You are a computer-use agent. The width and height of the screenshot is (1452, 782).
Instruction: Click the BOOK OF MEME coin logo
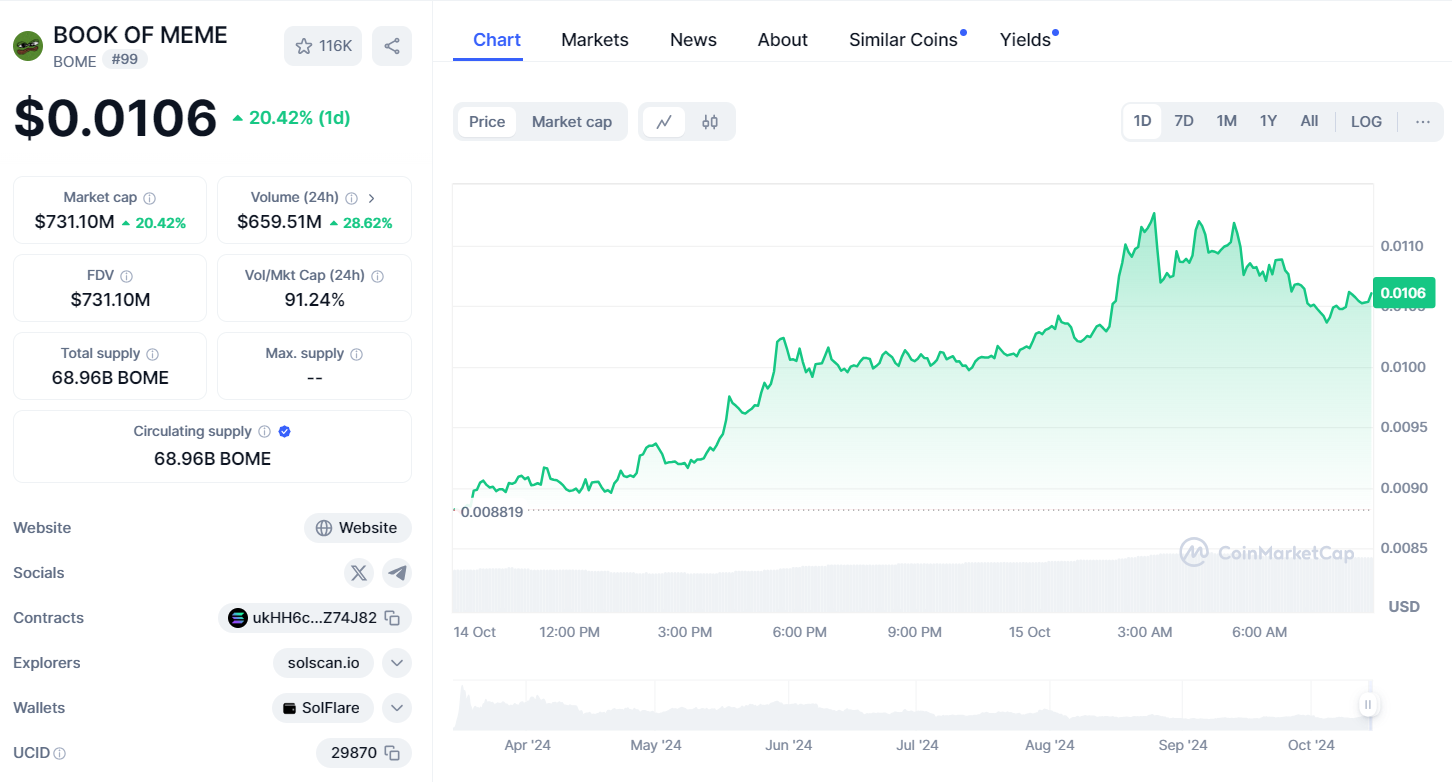(x=28, y=46)
